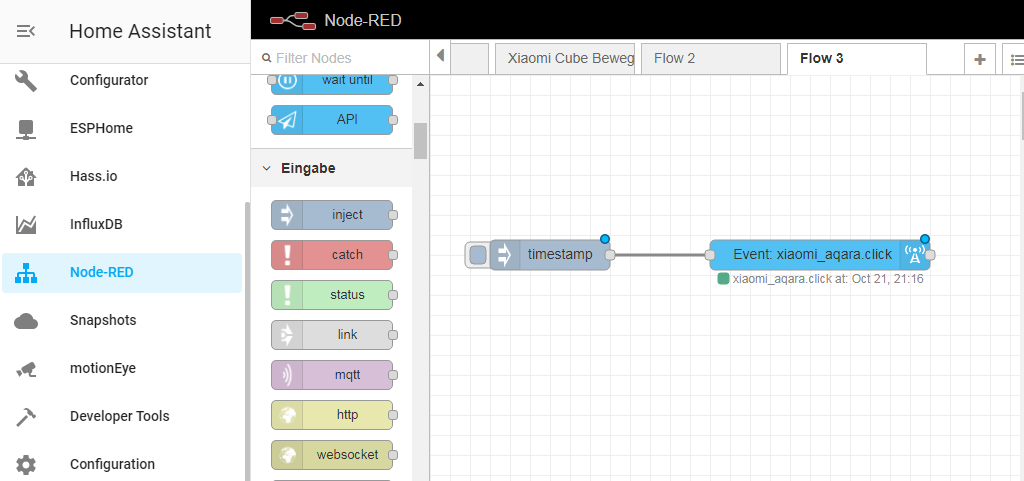
Task: Open InfluxDB from the sidebar
Action: [x=122, y=225]
